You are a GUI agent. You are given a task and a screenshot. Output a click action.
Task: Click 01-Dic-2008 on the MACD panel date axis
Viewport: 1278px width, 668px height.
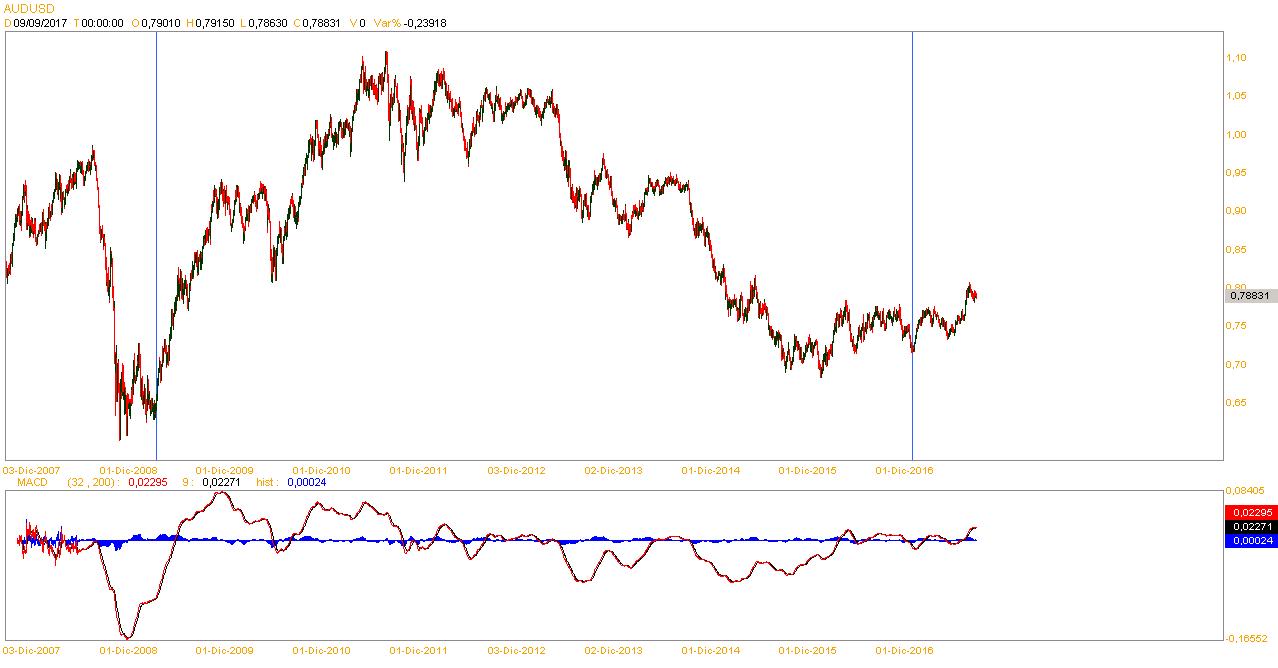coord(129,650)
